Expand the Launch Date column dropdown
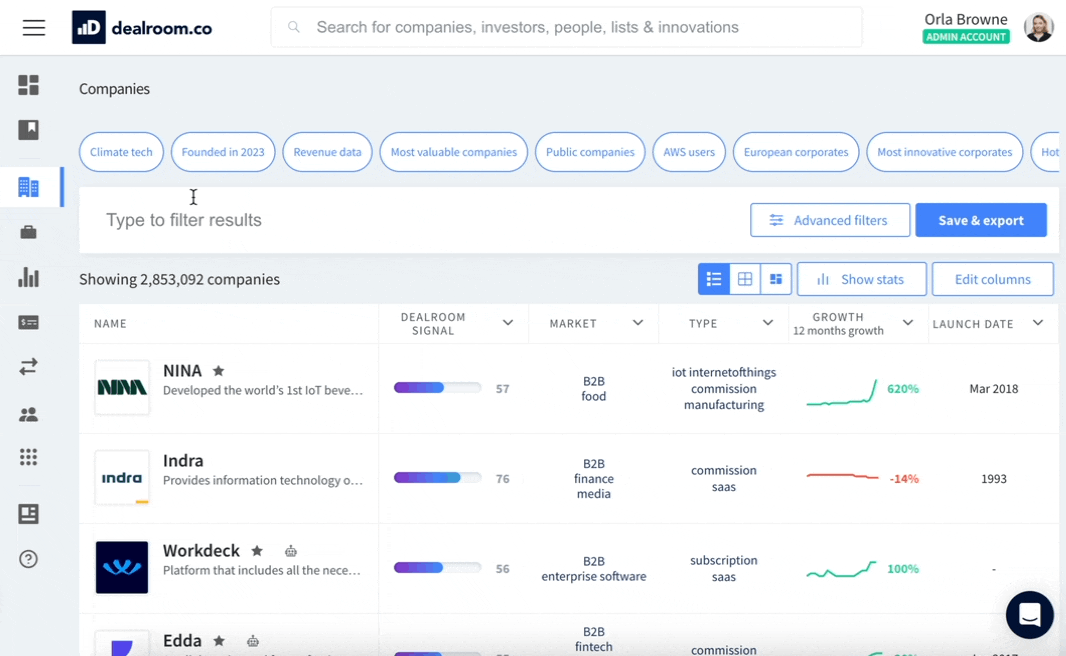 point(1037,323)
